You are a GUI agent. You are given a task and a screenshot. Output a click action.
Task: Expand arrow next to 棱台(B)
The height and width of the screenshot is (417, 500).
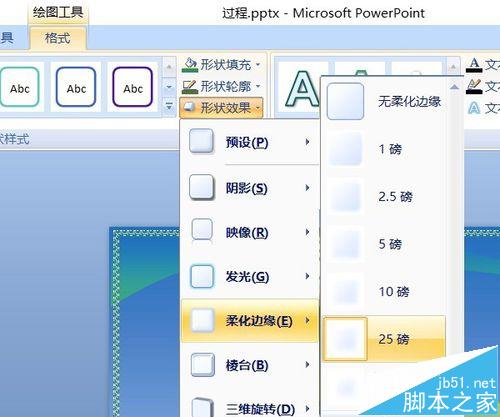click(x=307, y=365)
